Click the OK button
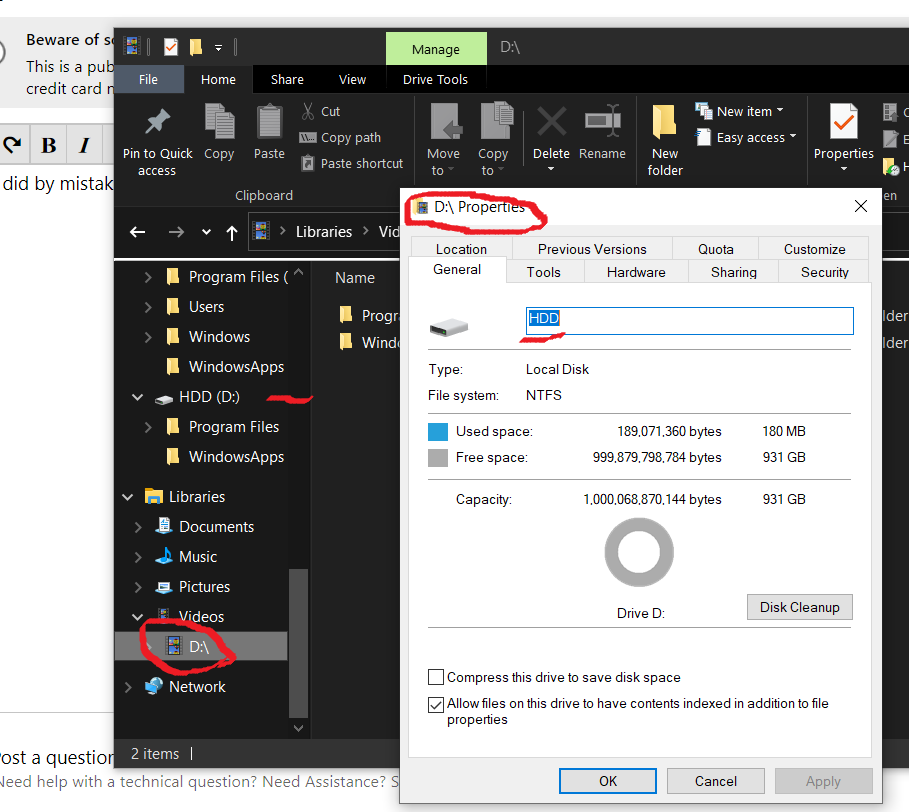Image resolution: width=909 pixels, height=812 pixels. click(608, 781)
